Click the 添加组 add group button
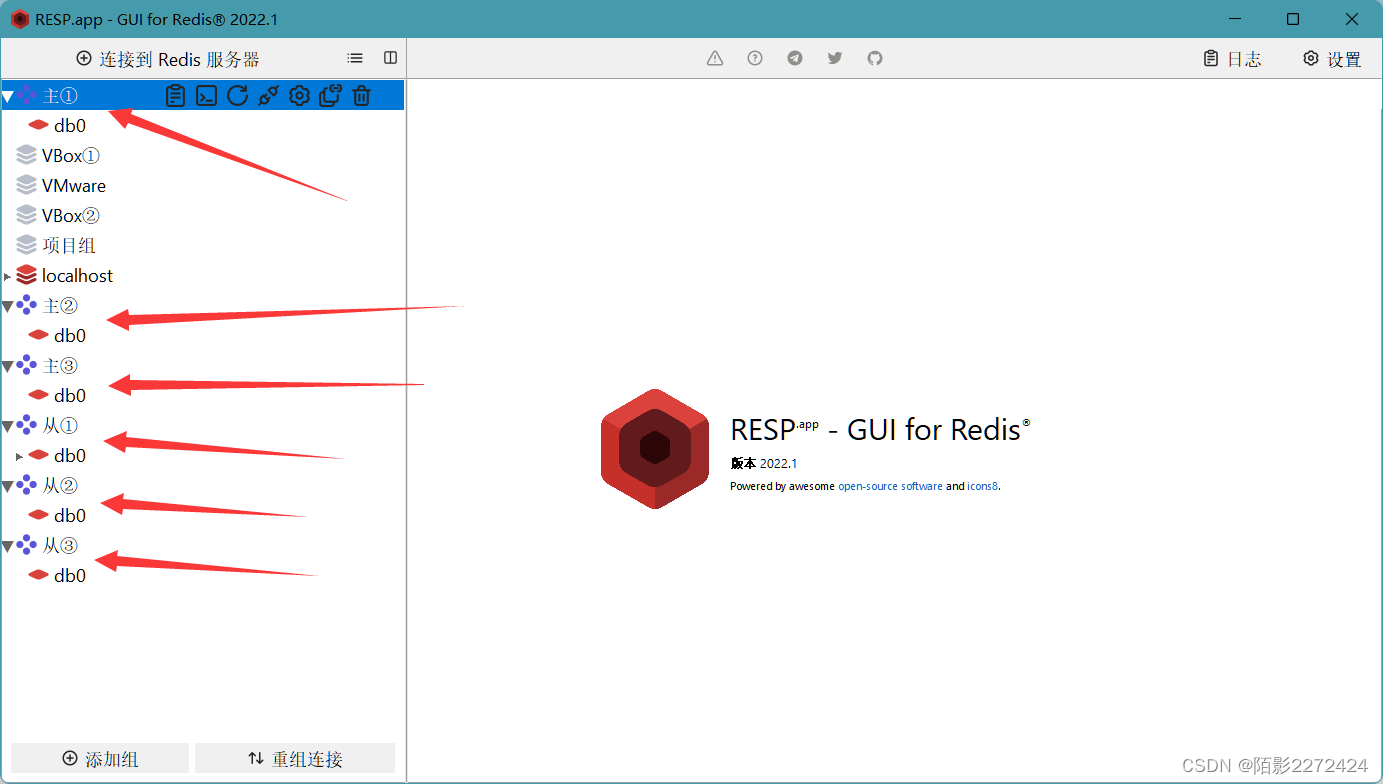 tap(100, 758)
